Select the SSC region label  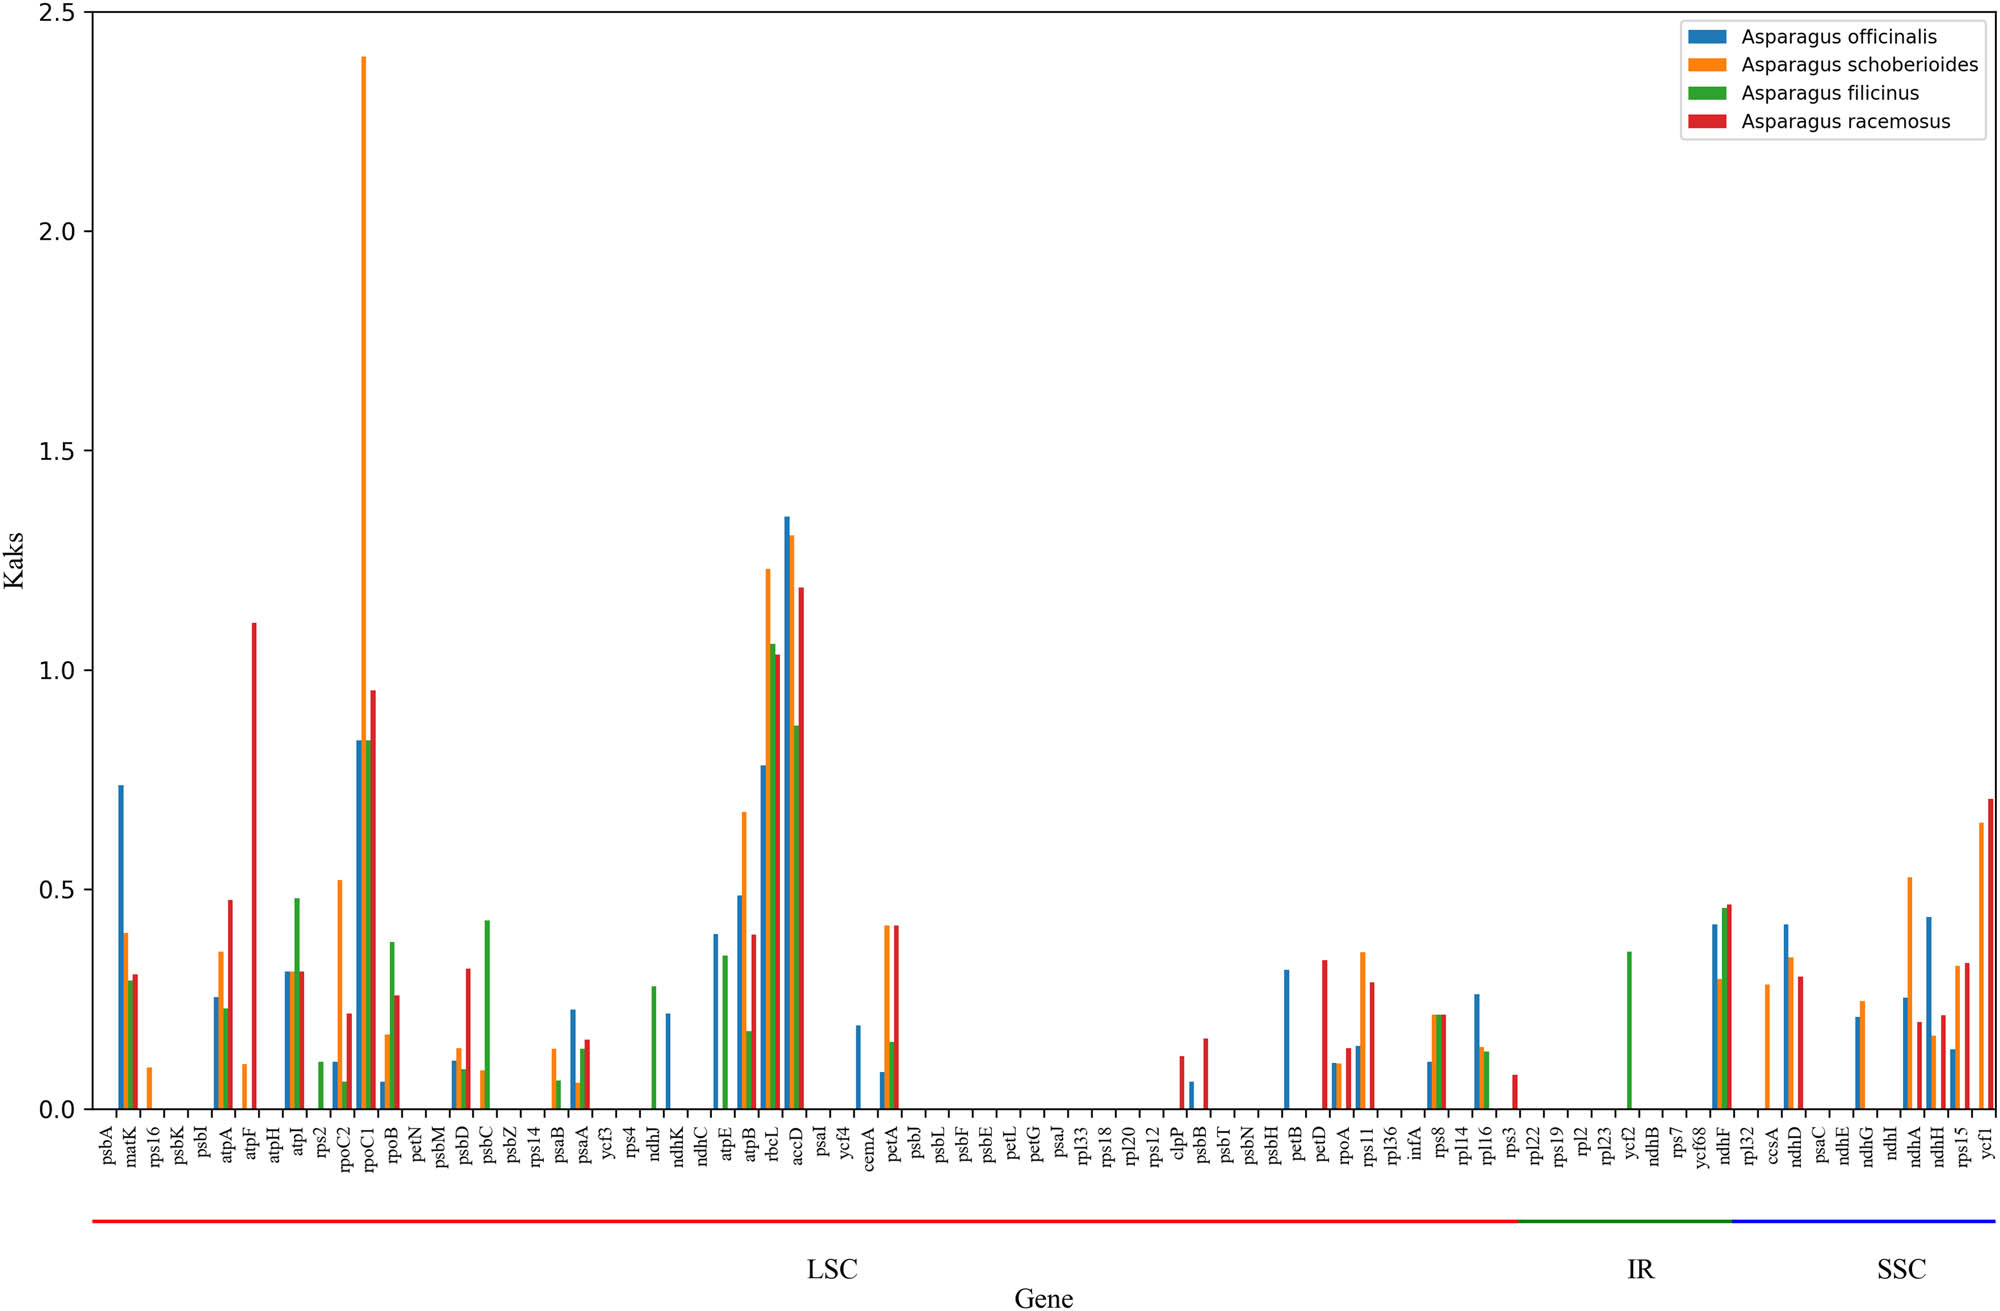click(1901, 1269)
